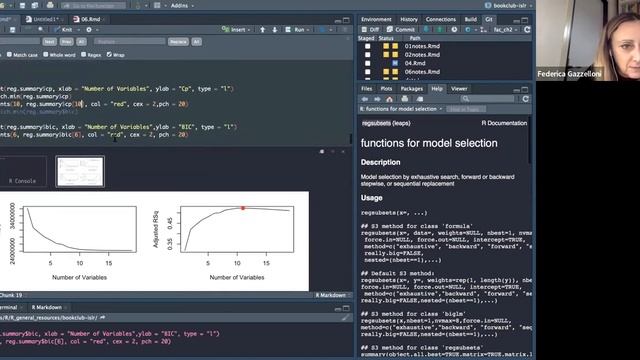
Task: Click the find magnifier icon in editor toolbar
Action: coord(41,30)
